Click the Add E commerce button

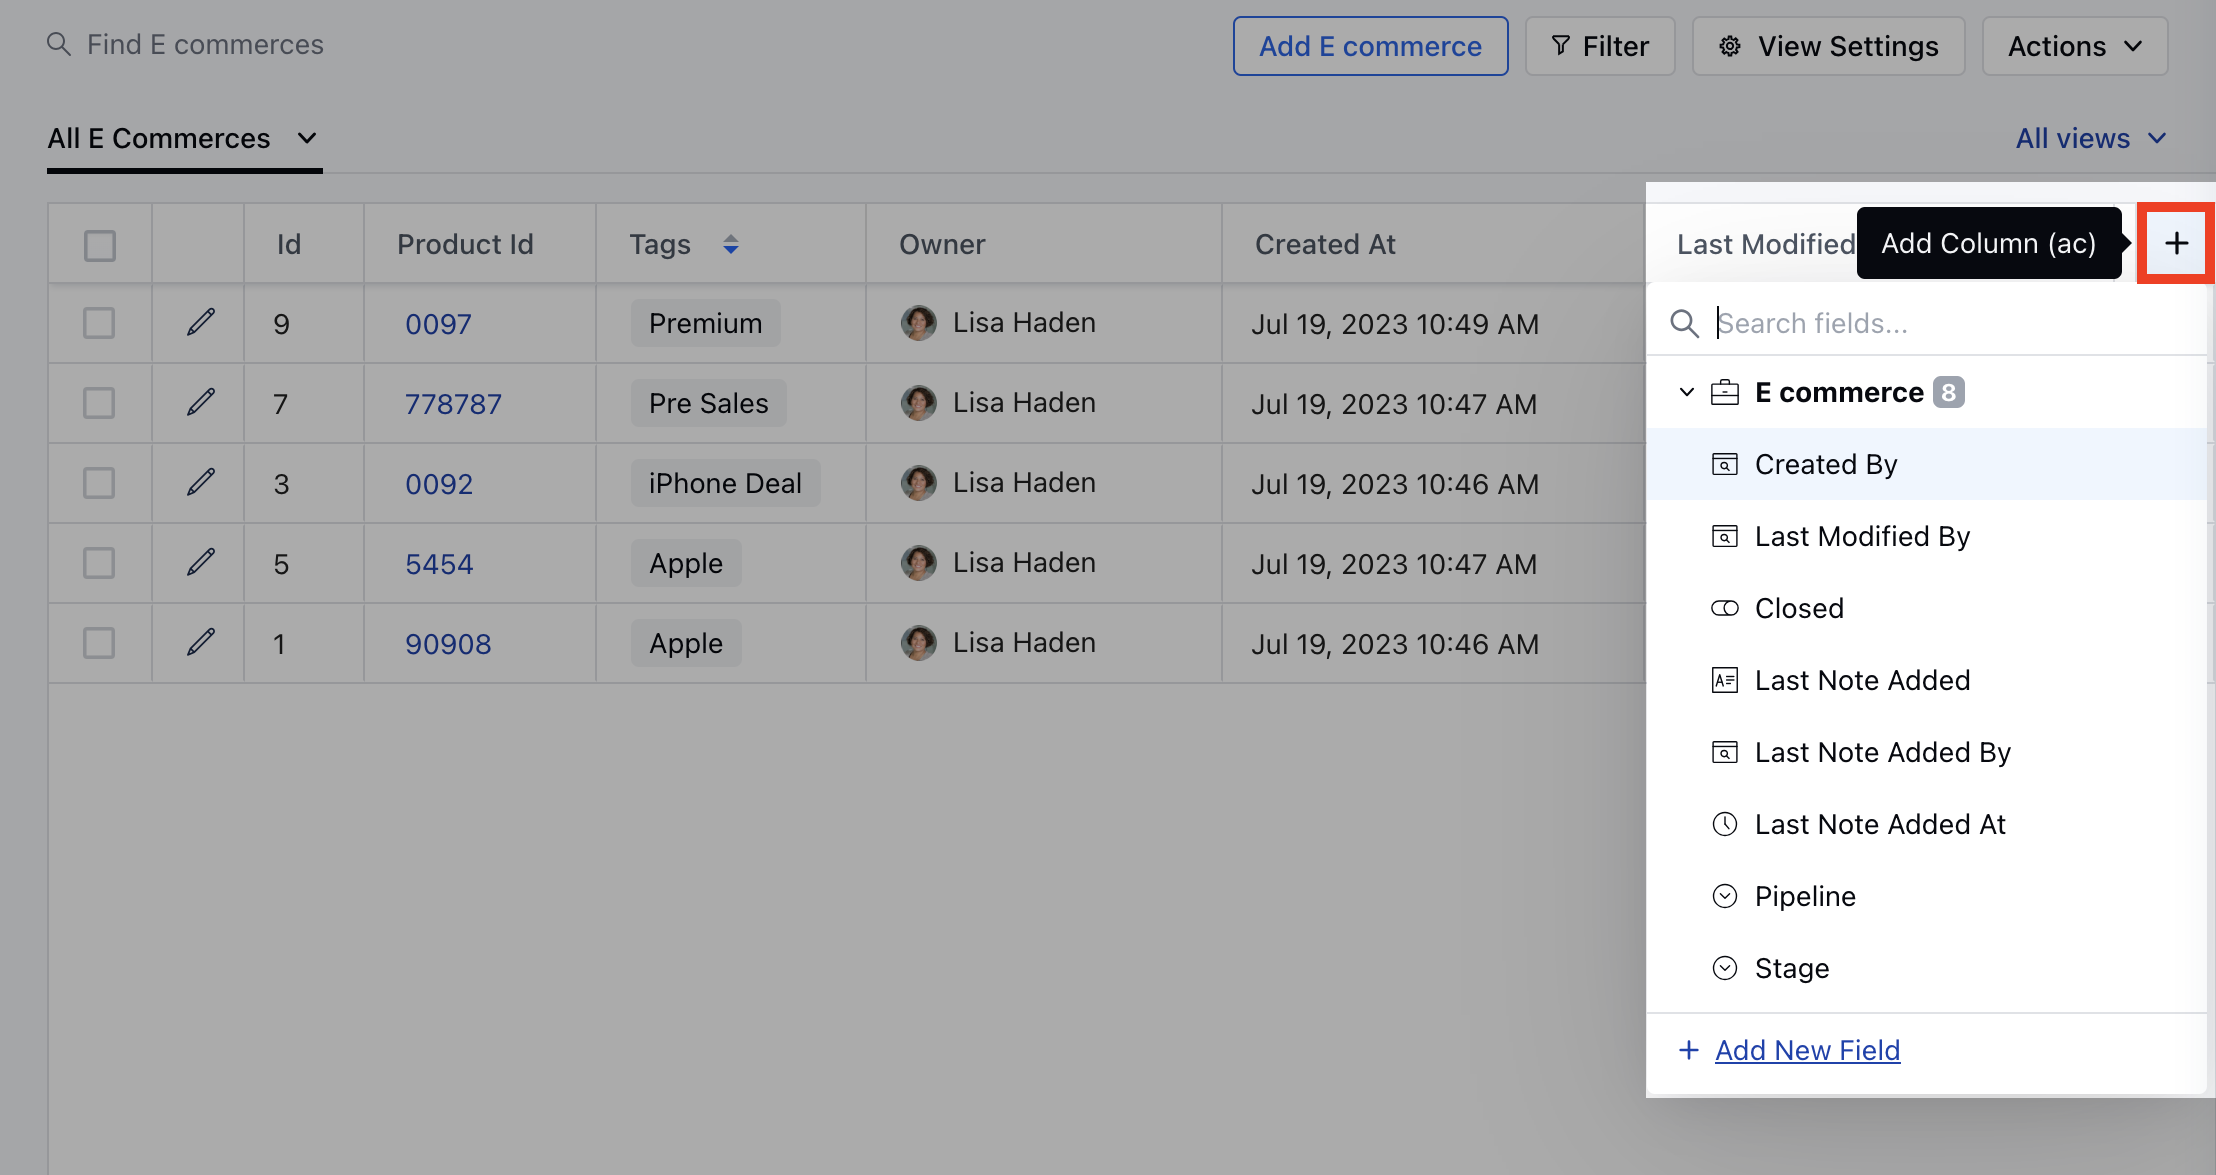click(1370, 46)
